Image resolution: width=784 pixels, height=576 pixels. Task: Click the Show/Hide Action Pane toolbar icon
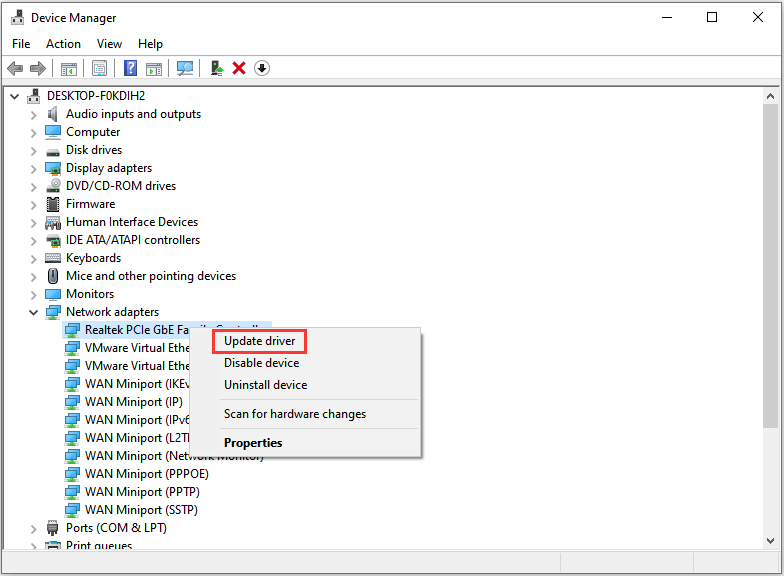tap(154, 68)
